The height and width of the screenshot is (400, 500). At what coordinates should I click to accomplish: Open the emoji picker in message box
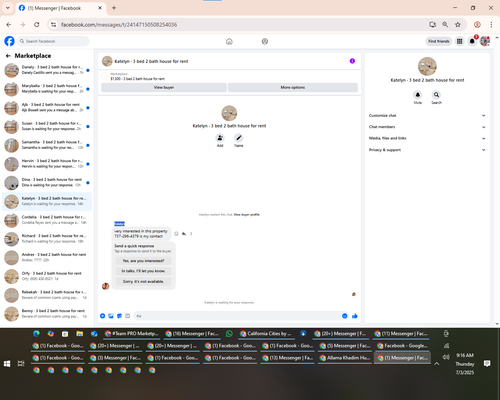[x=345, y=316]
